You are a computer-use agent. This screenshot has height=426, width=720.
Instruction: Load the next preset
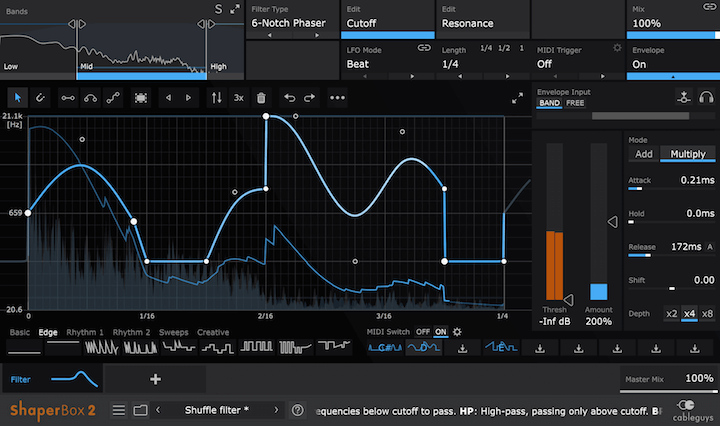276,410
